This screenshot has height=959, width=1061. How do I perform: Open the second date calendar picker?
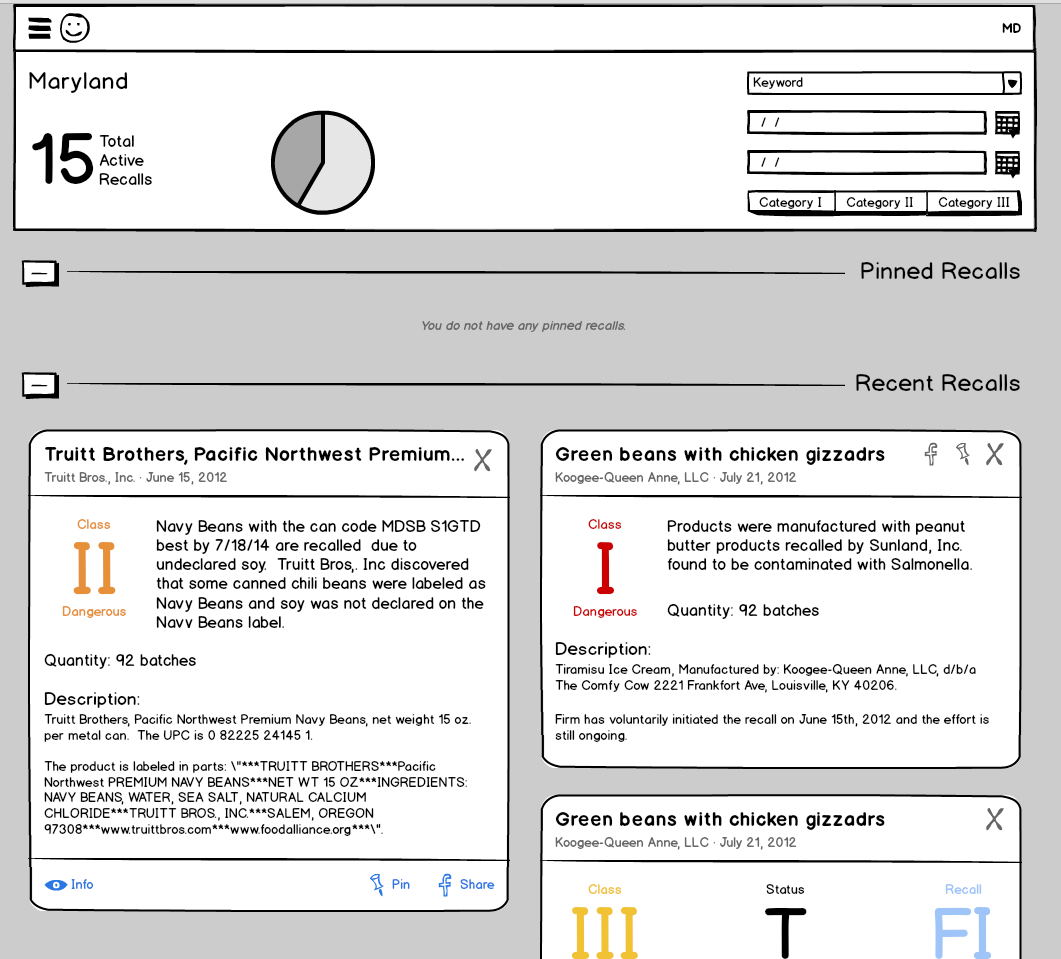[1007, 164]
